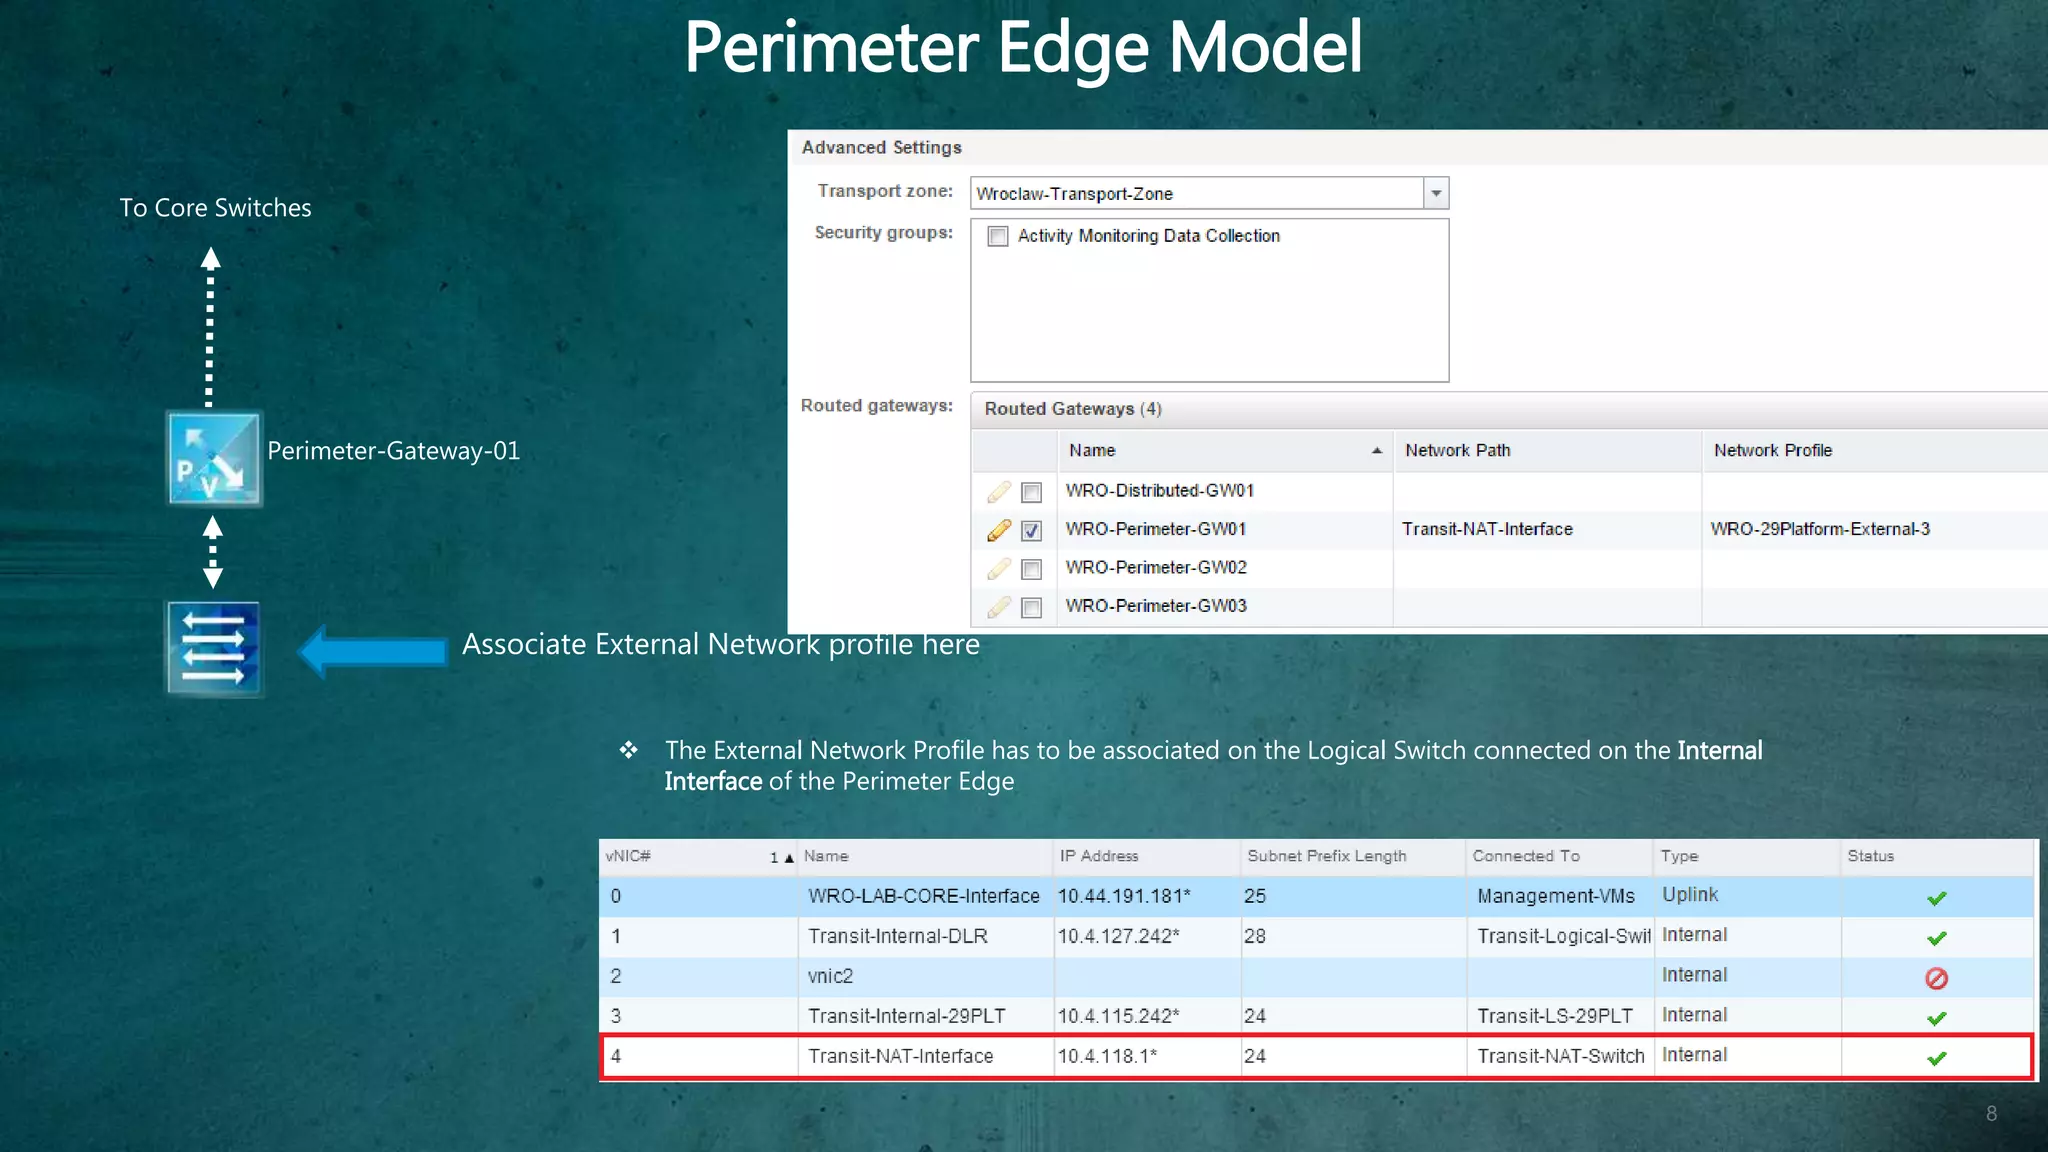
Task: Click pencil edit icon for WRO-Perimeter-GW02
Action: pyautogui.click(x=998, y=569)
